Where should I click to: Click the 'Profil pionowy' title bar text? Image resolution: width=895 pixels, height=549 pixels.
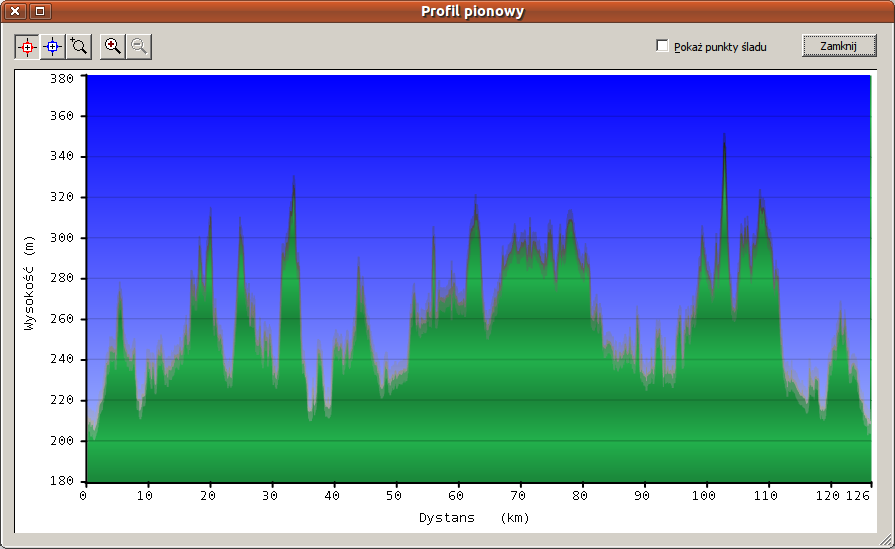click(473, 11)
